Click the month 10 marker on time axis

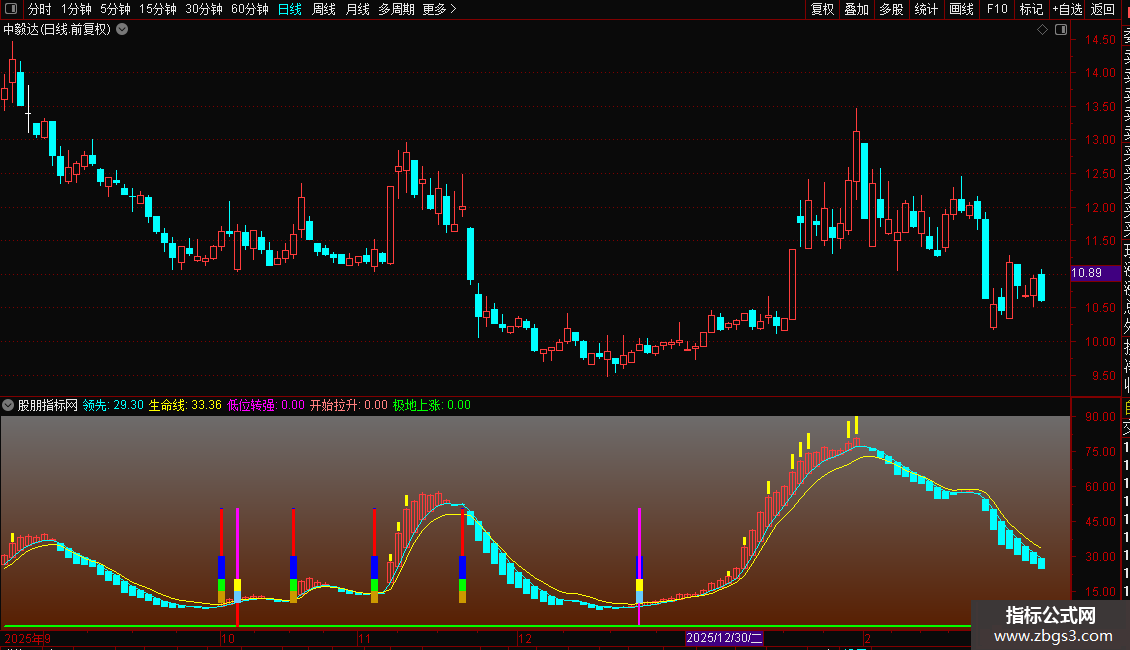coord(228,638)
